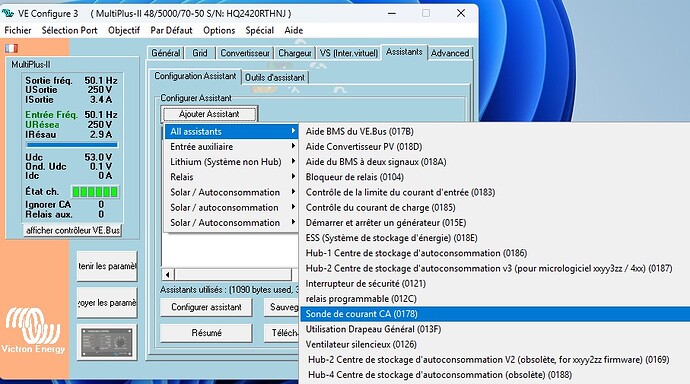Click the assistant list horizontal scrollbar track
The width and height of the screenshot is (690, 384).
click(x=233, y=275)
